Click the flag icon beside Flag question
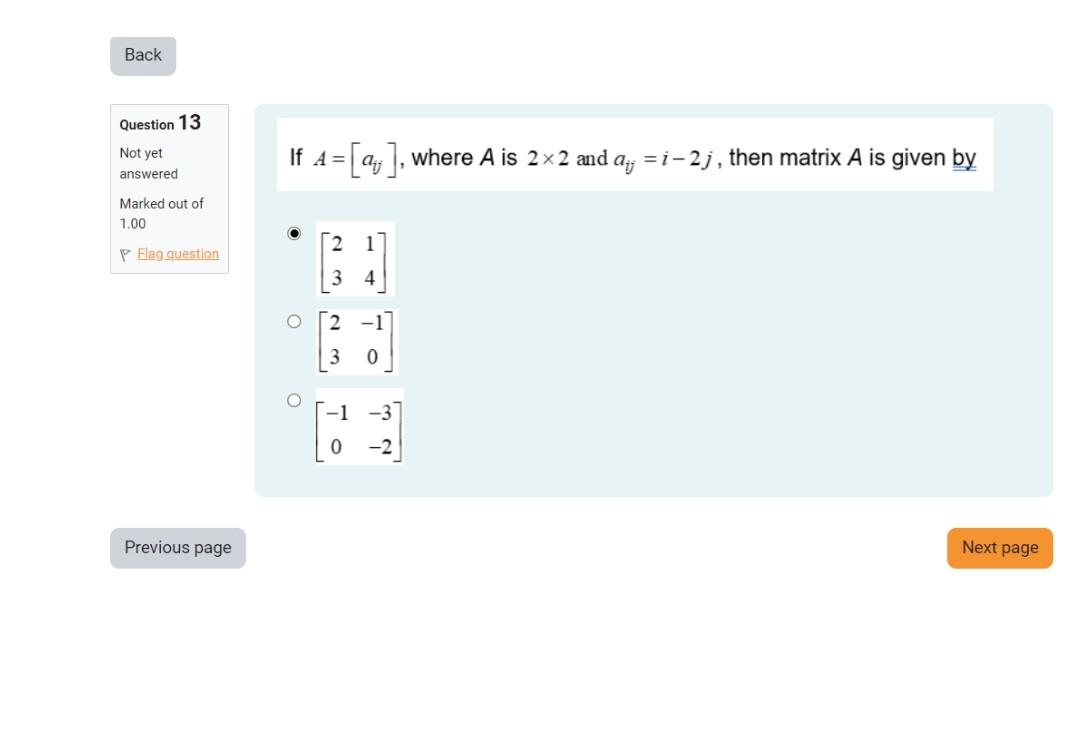Image resolution: width=1080 pixels, height=731 pixels. click(124, 254)
